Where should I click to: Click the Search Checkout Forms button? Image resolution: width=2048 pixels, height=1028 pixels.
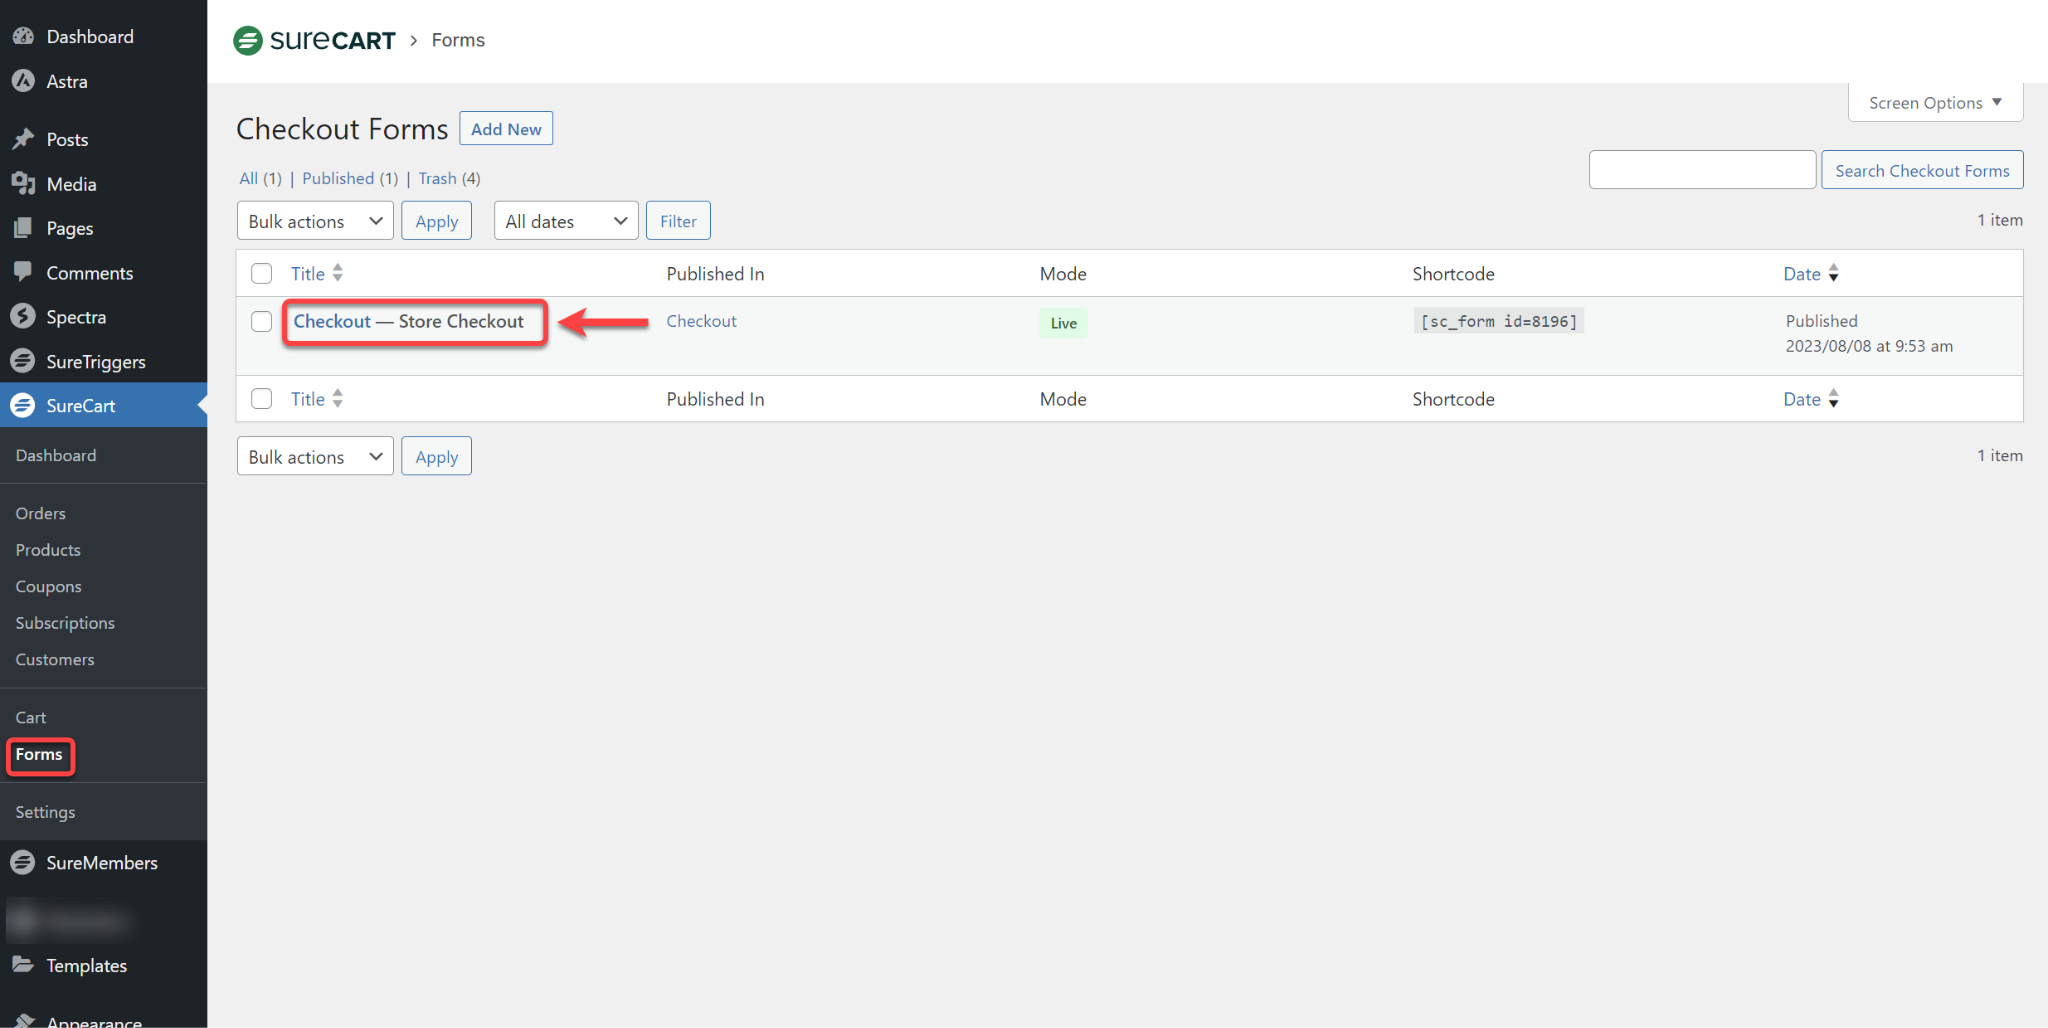point(1922,170)
